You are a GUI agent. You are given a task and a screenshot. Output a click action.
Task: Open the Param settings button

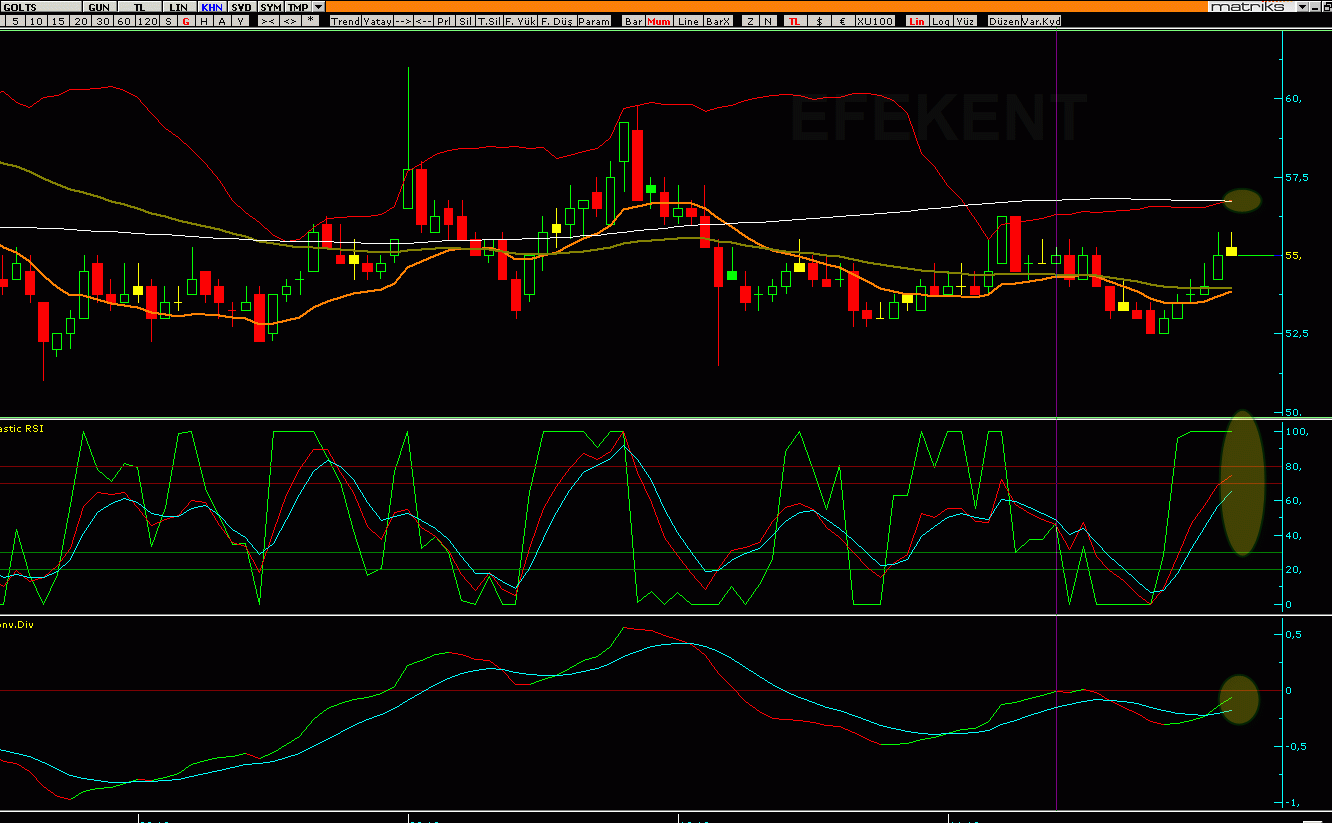(594, 21)
